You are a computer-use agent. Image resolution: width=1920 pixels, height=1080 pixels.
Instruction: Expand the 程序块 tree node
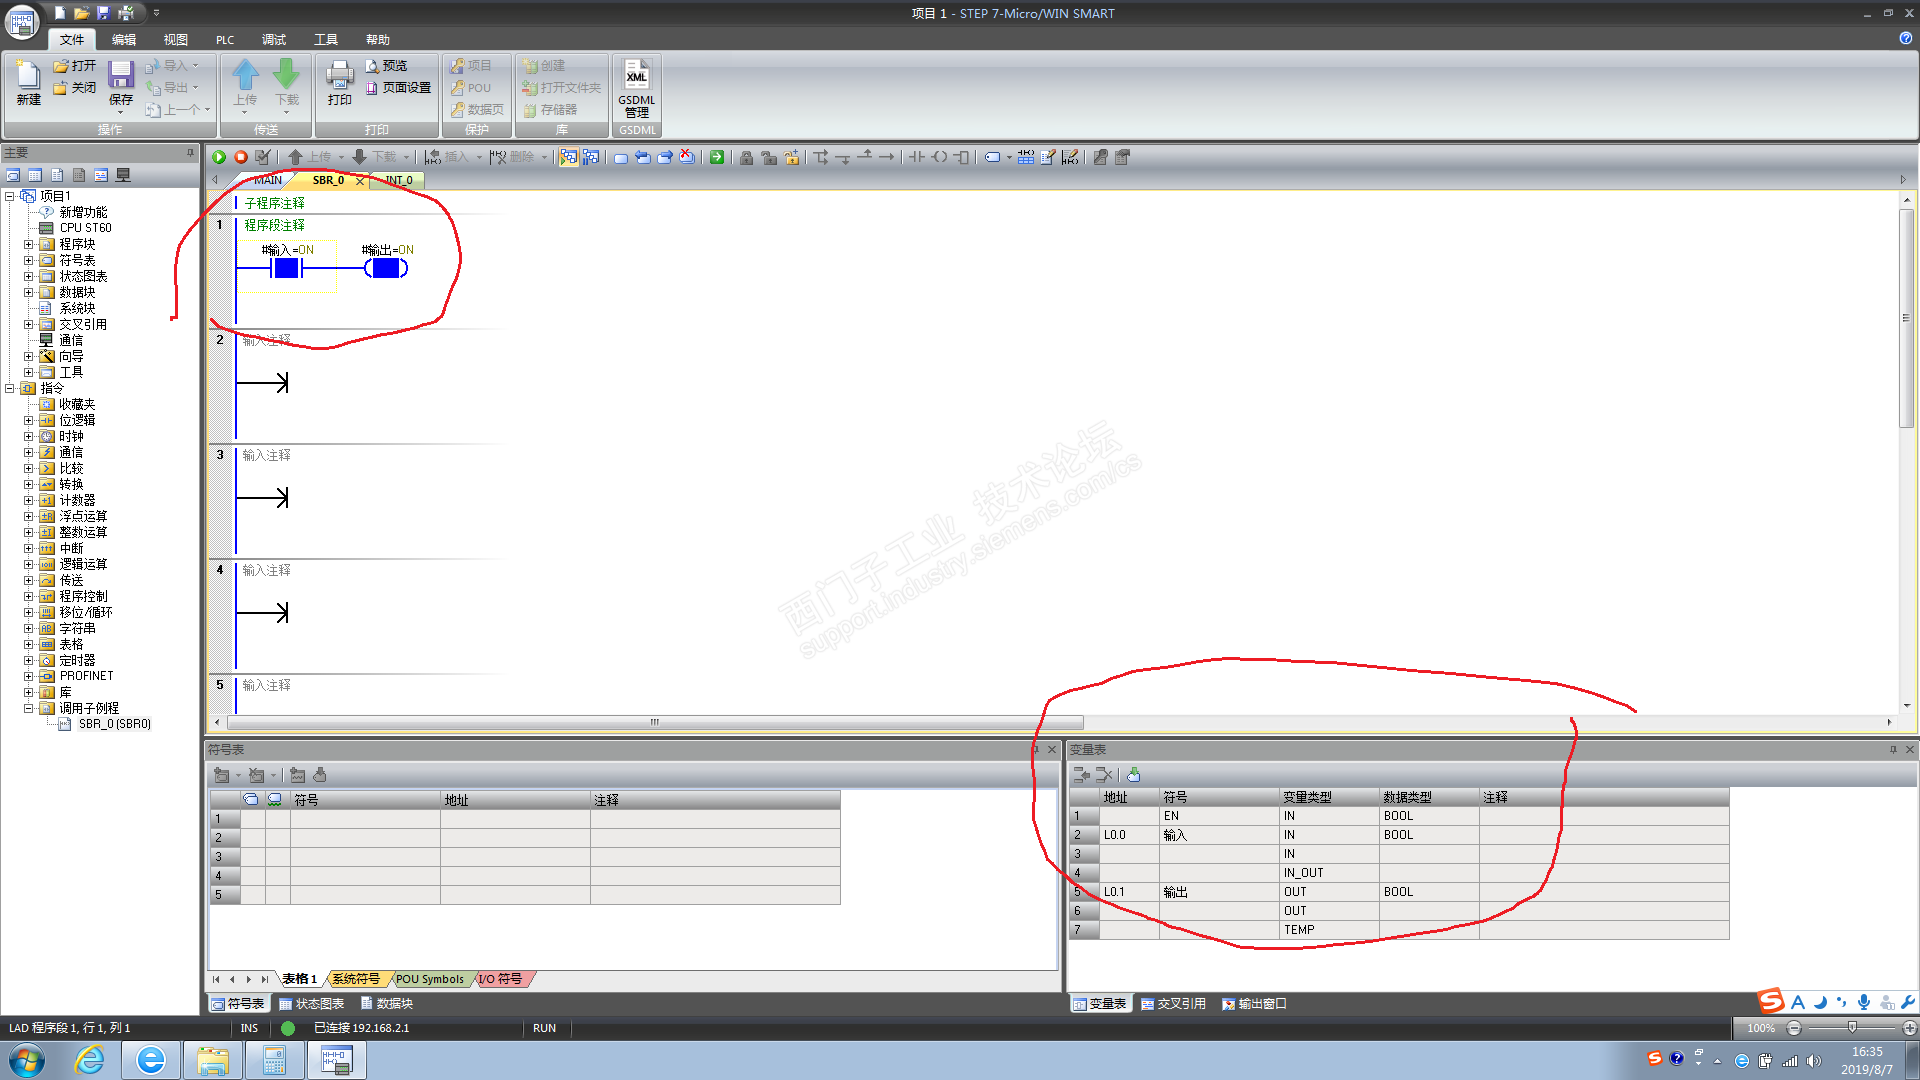click(29, 244)
